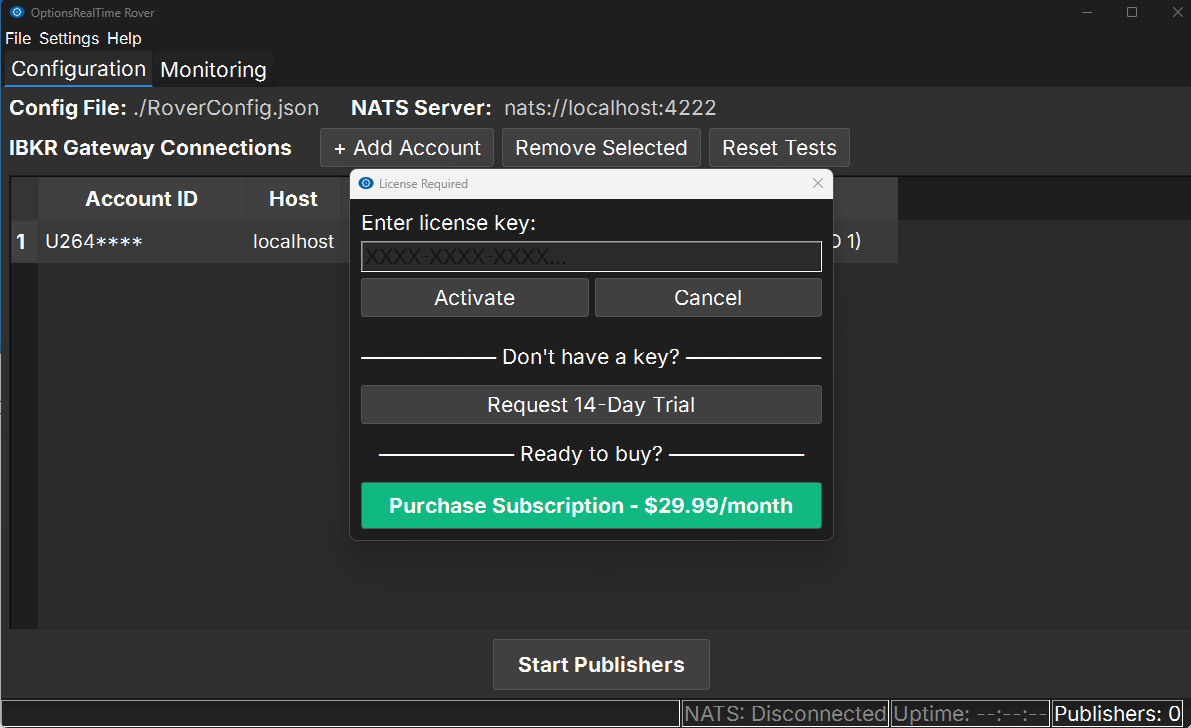Focus the license key input field
Screen dimensions: 1191x728
point(591,257)
